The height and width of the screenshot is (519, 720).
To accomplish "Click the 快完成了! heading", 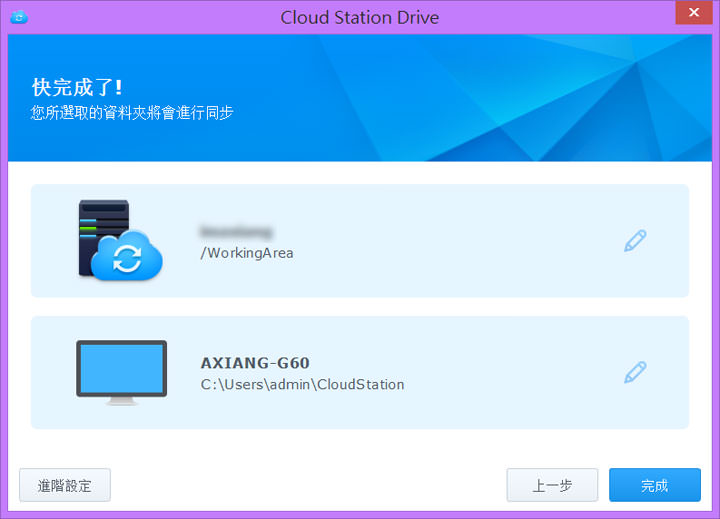I will pos(77,87).
